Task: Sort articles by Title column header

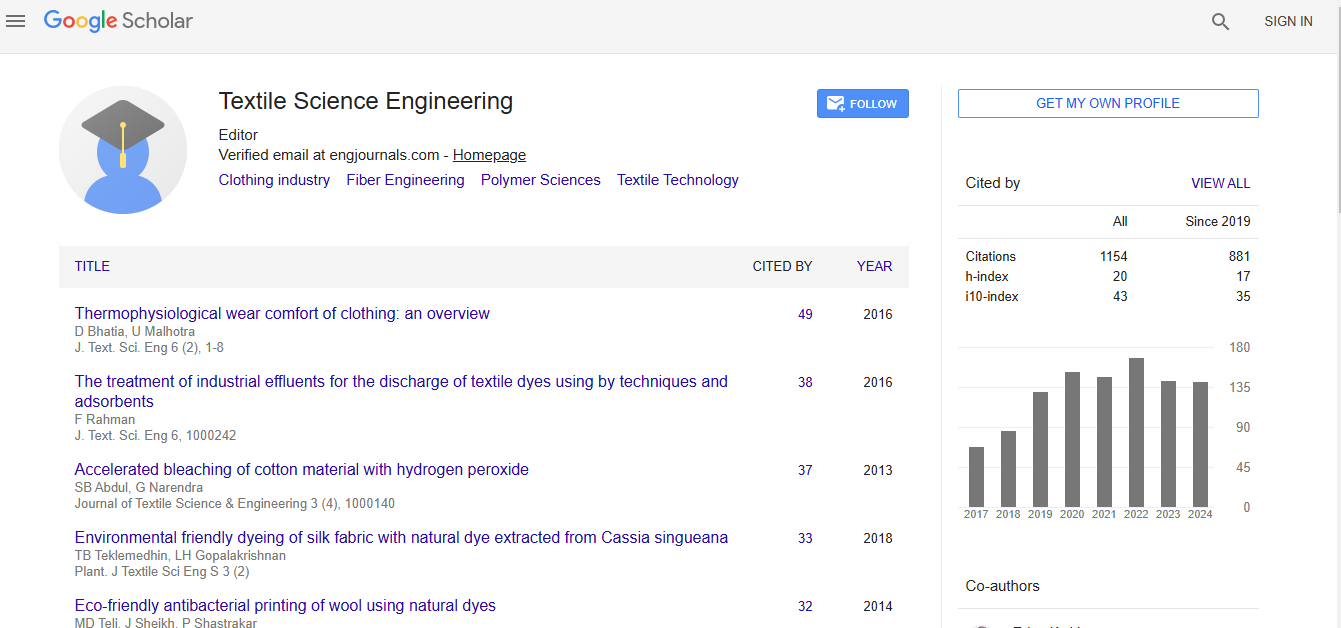Action: tap(92, 266)
